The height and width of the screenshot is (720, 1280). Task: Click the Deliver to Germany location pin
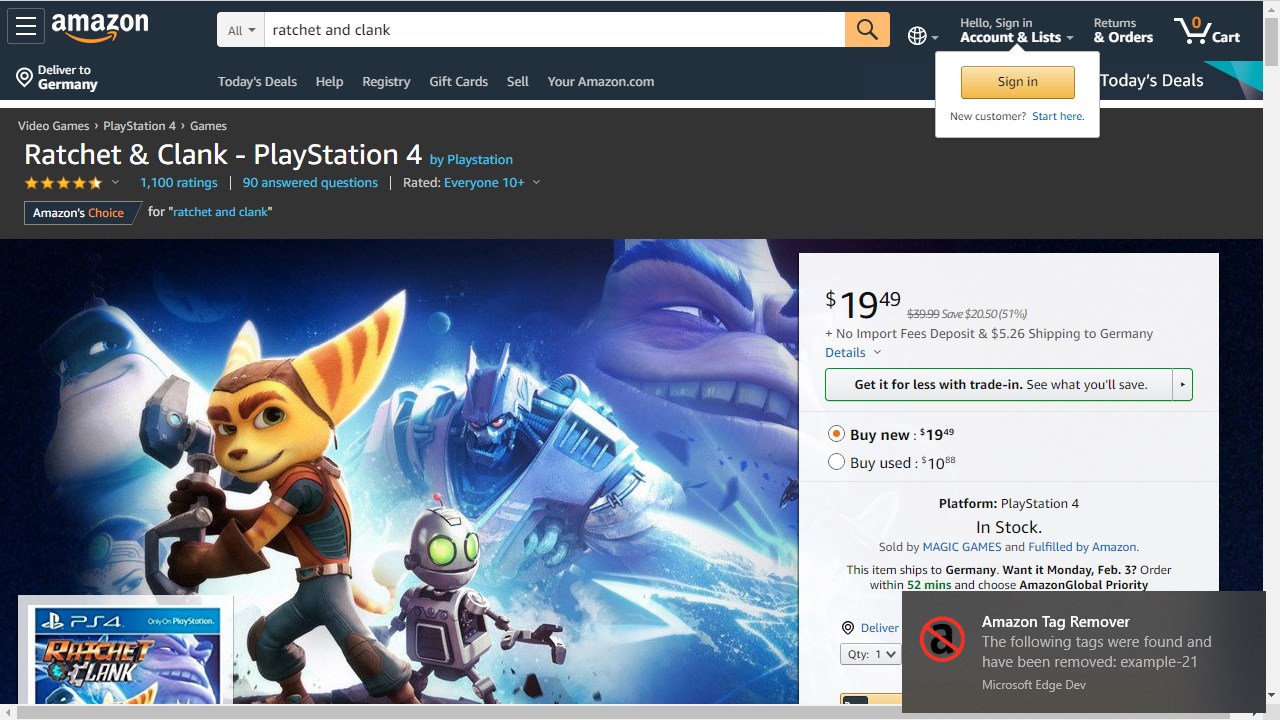coord(25,77)
